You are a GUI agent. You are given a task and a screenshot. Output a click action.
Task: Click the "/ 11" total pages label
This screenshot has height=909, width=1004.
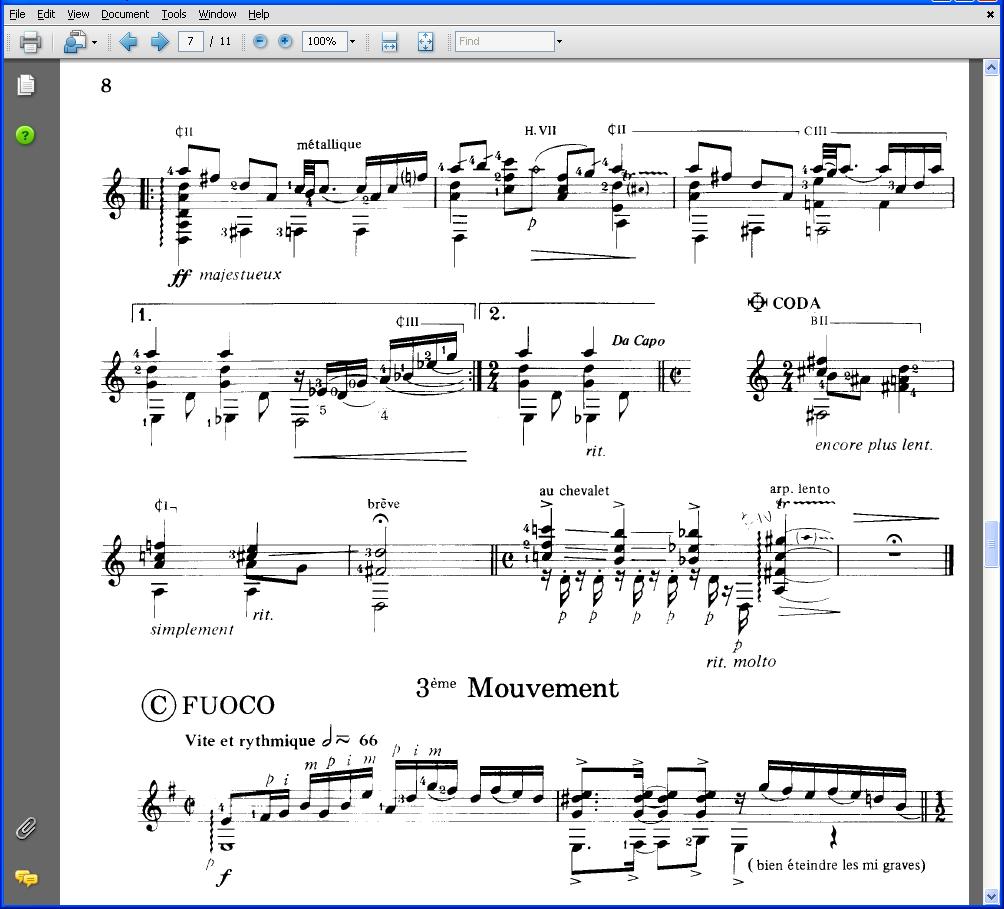click(221, 42)
